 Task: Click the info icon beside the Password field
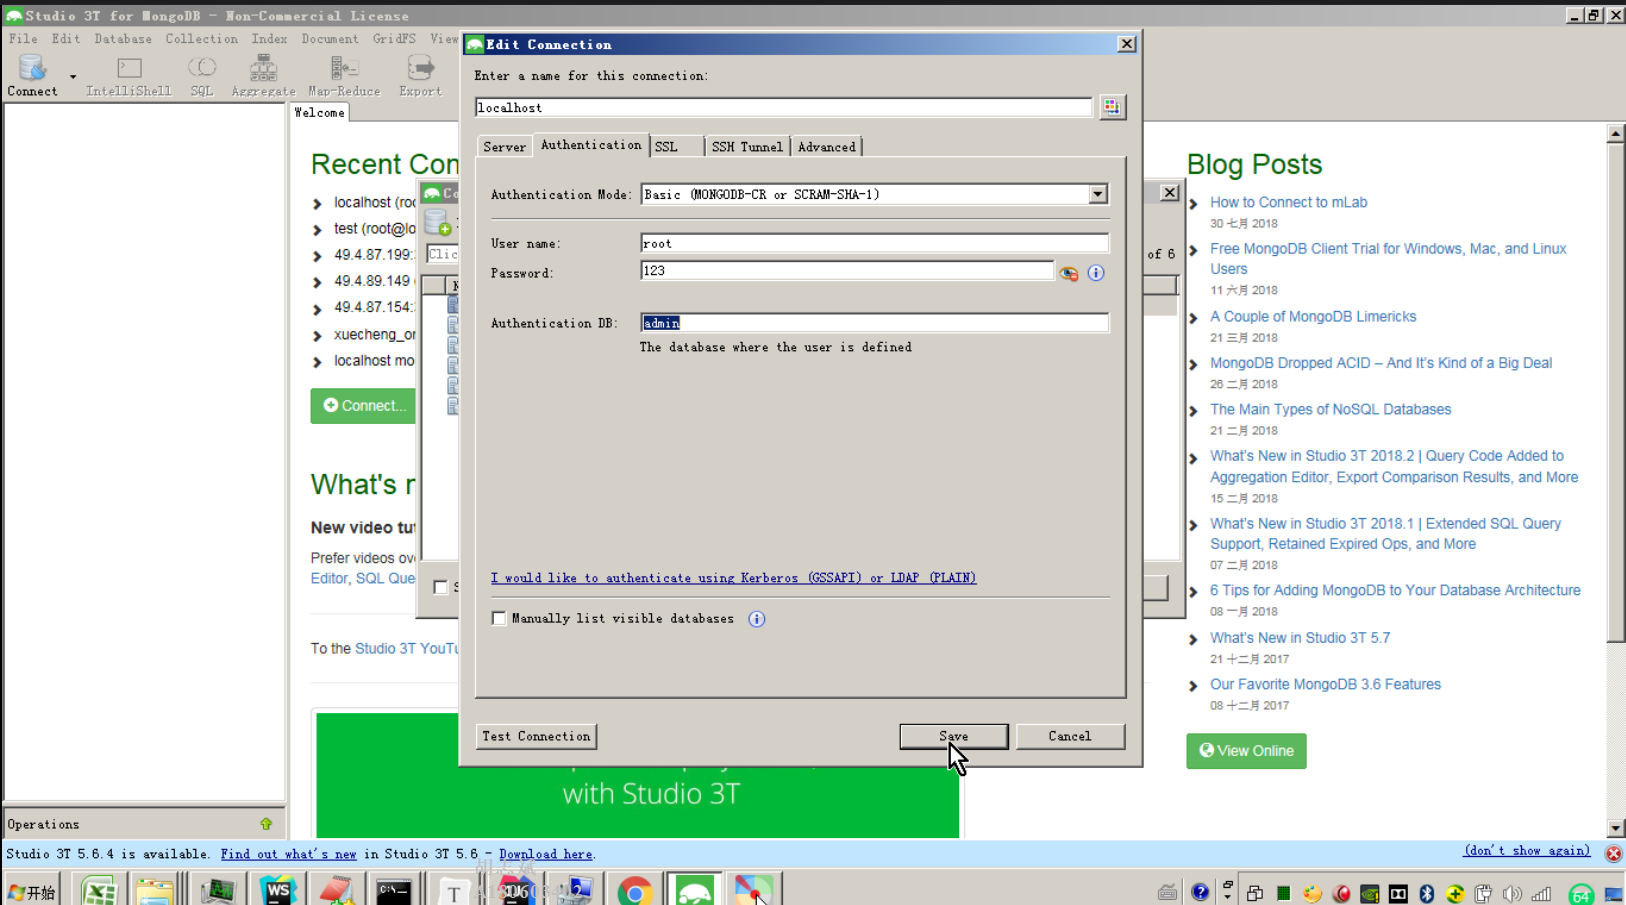(1096, 273)
